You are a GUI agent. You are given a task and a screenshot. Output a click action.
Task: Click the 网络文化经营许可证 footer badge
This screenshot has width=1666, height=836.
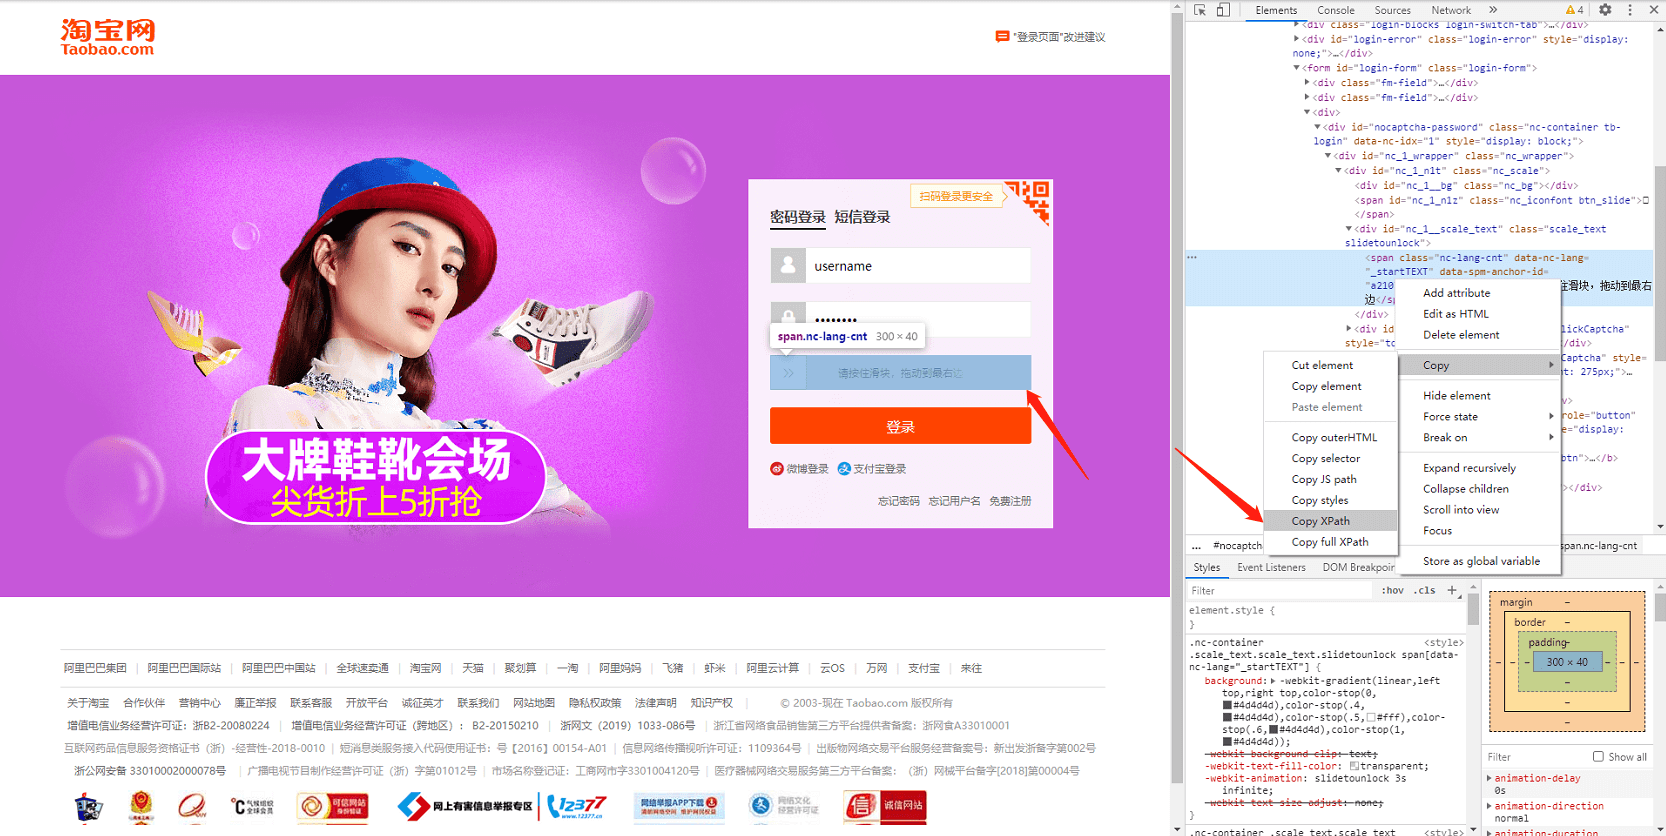(782, 806)
